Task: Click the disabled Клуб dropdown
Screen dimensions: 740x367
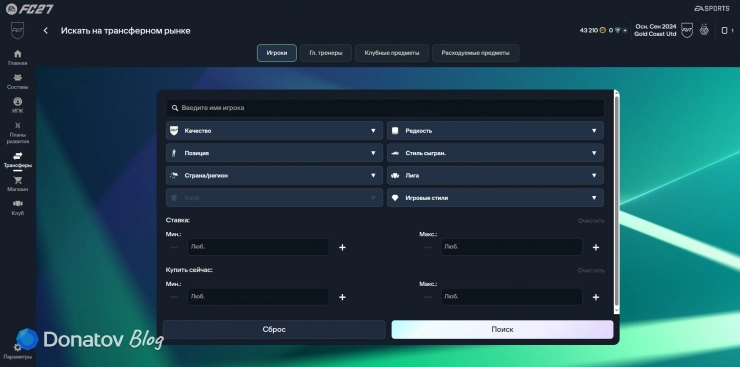Action: 274,198
